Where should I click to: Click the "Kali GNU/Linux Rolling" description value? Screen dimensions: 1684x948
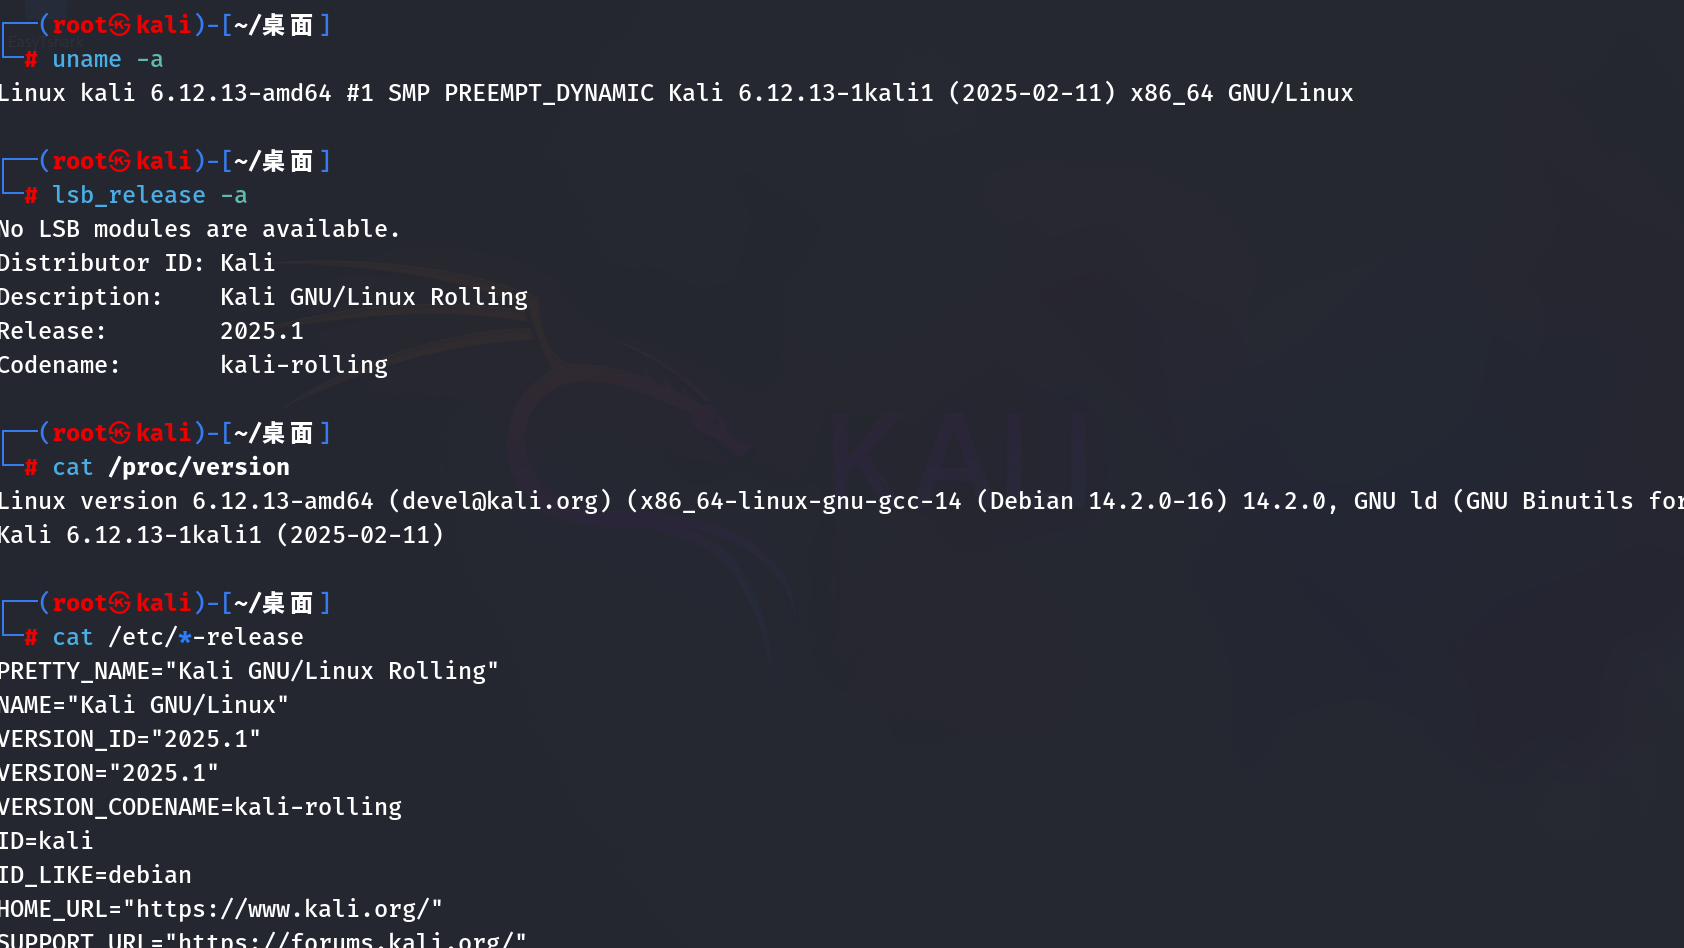(374, 297)
